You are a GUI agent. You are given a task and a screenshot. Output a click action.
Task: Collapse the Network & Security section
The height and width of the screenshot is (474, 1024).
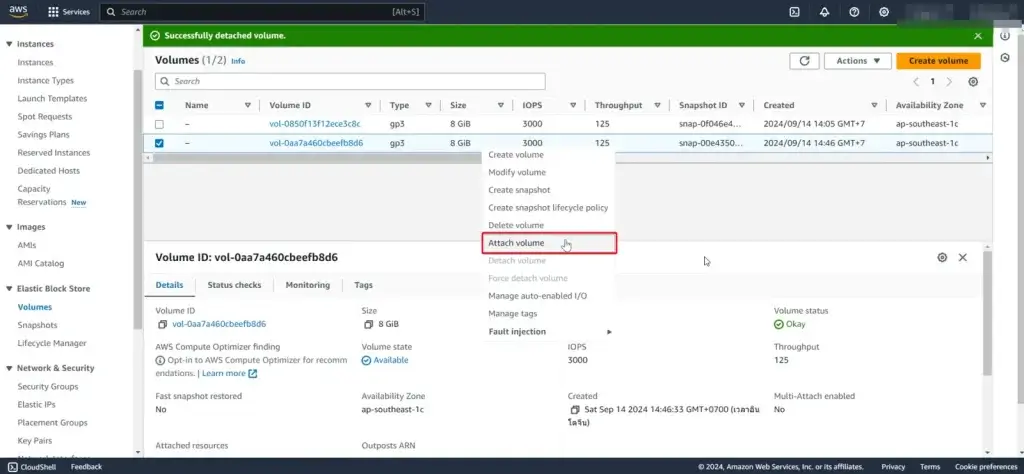9,368
